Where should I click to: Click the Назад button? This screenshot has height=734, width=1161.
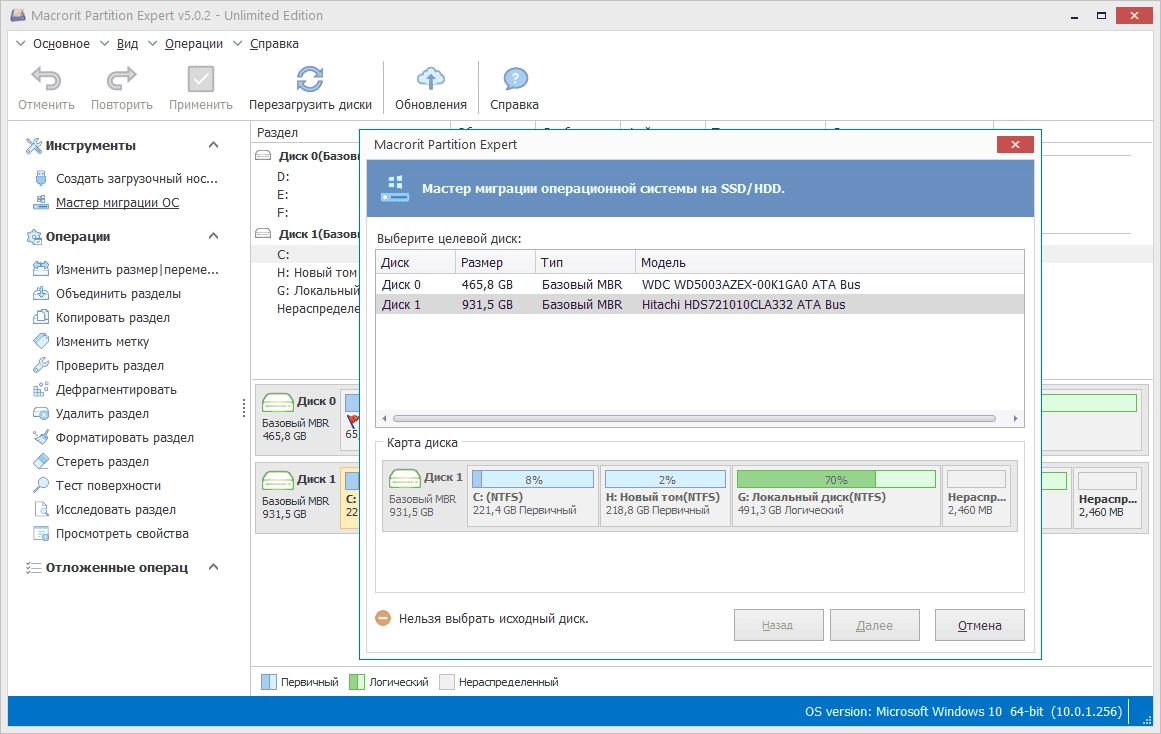(x=778, y=625)
